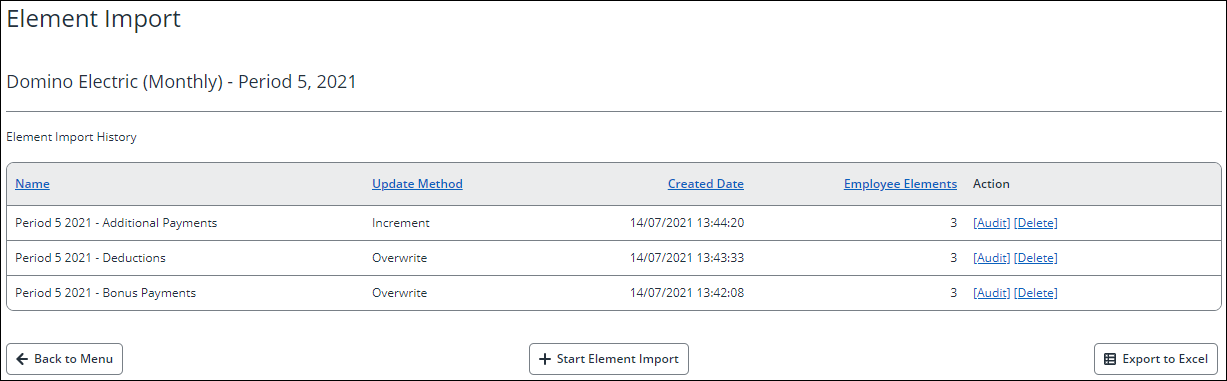The height and width of the screenshot is (381, 1227).
Task: Open Audit for Additional Payments import
Action: point(992,223)
